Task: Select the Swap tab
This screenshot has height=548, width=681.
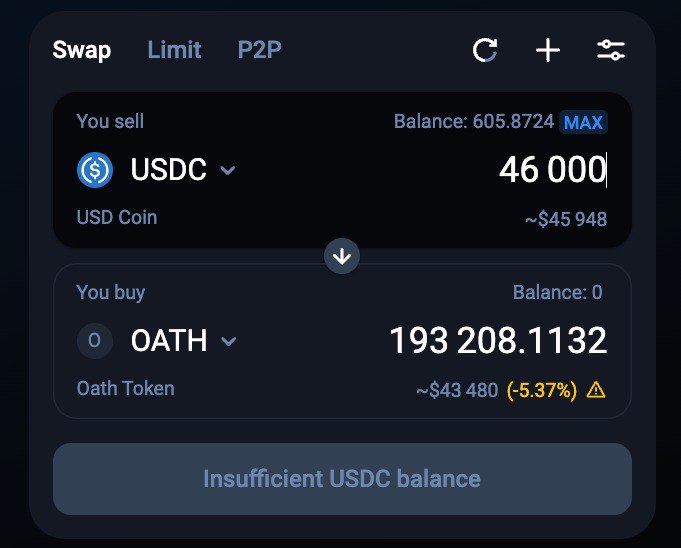Action: (x=82, y=50)
